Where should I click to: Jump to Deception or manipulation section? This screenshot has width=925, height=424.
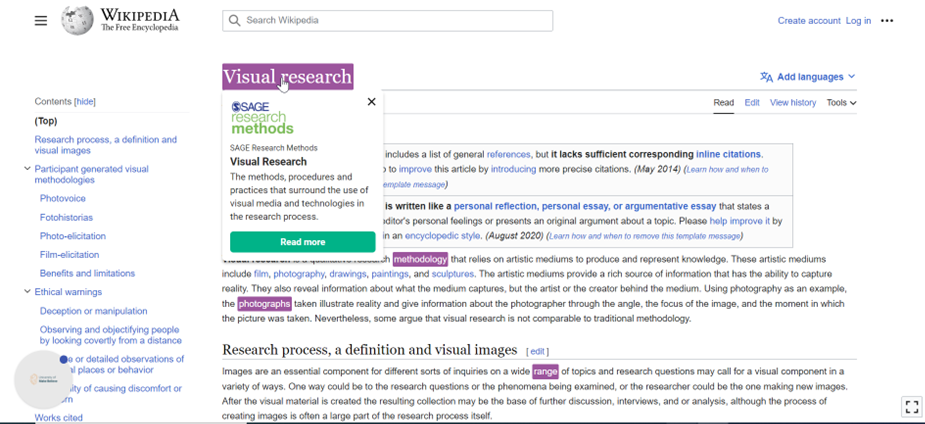93,311
